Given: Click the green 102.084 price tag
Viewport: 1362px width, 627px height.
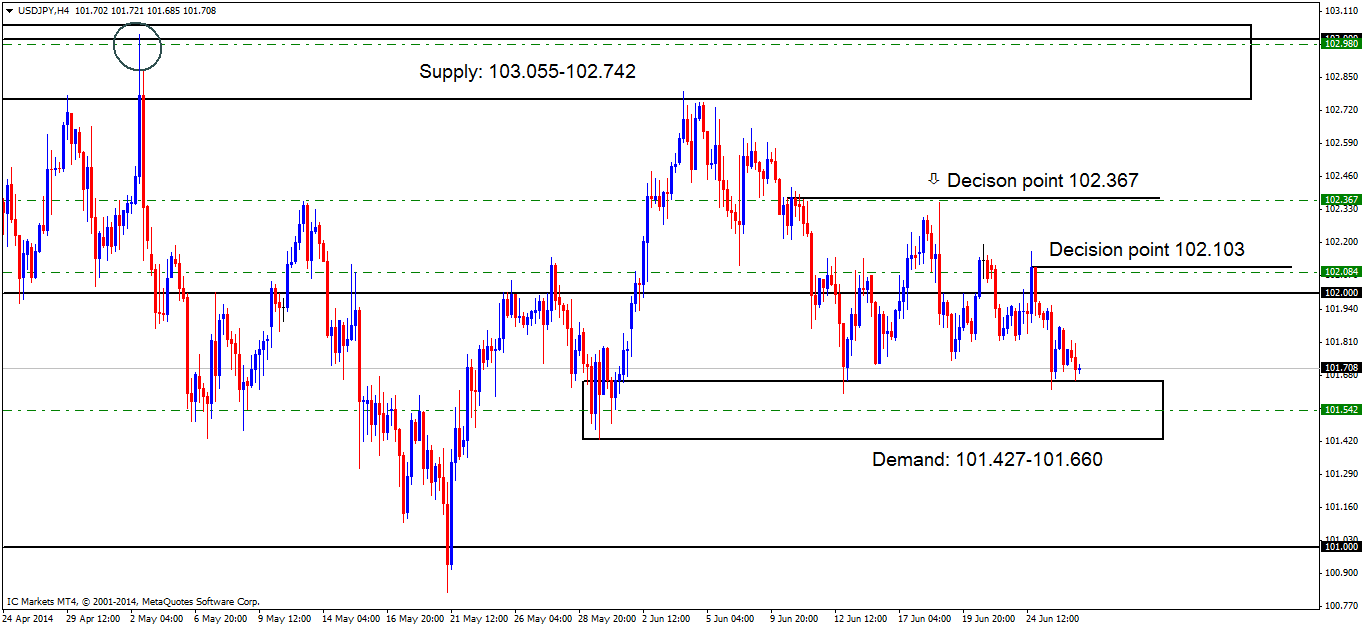Looking at the screenshot, I should point(1341,272).
